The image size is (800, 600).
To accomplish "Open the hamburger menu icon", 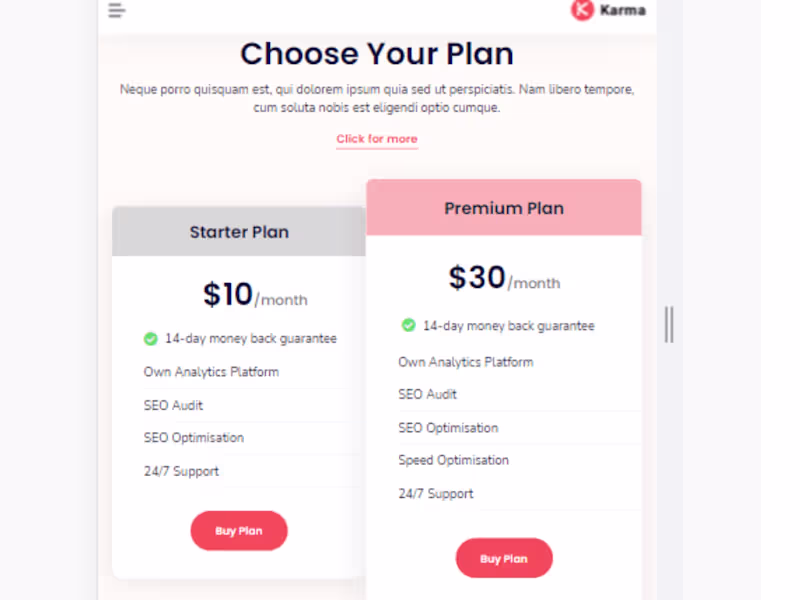I will click(117, 11).
